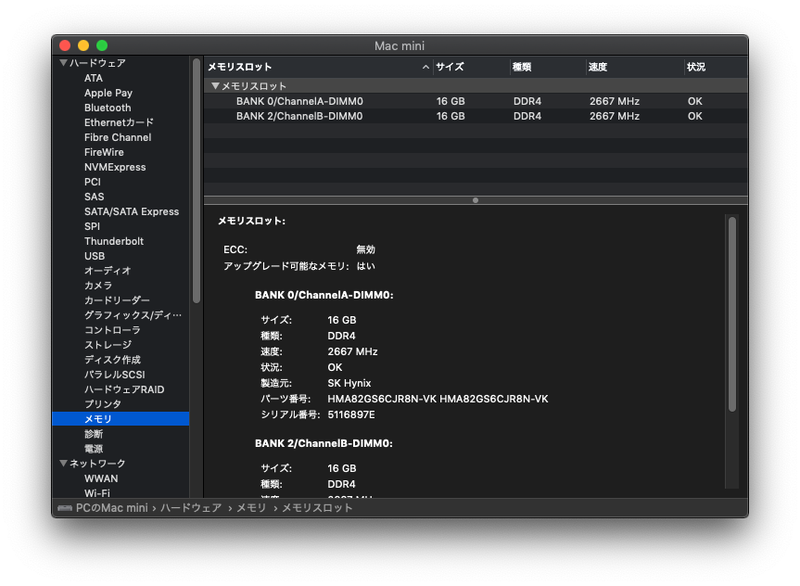
Task: Click ハードウェア in the path bar
Action: click(191, 508)
